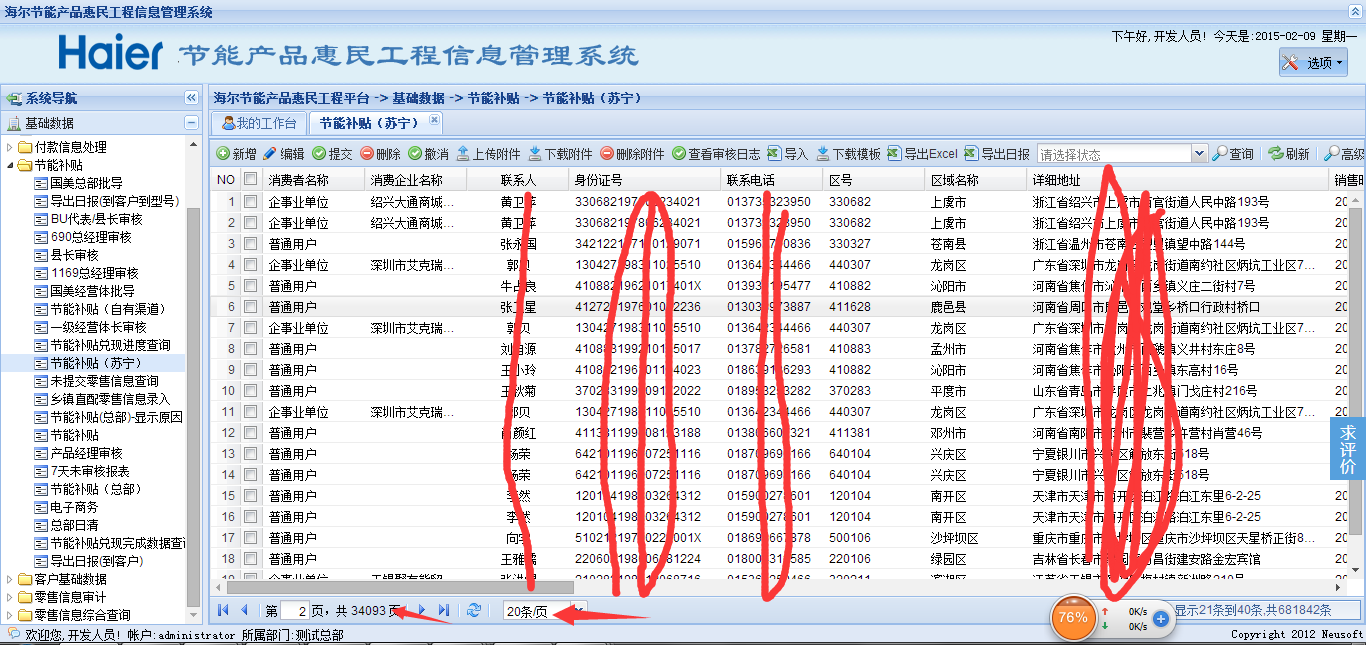
Task: Expand the 付款信息处理 folder
Action: tap(11, 147)
